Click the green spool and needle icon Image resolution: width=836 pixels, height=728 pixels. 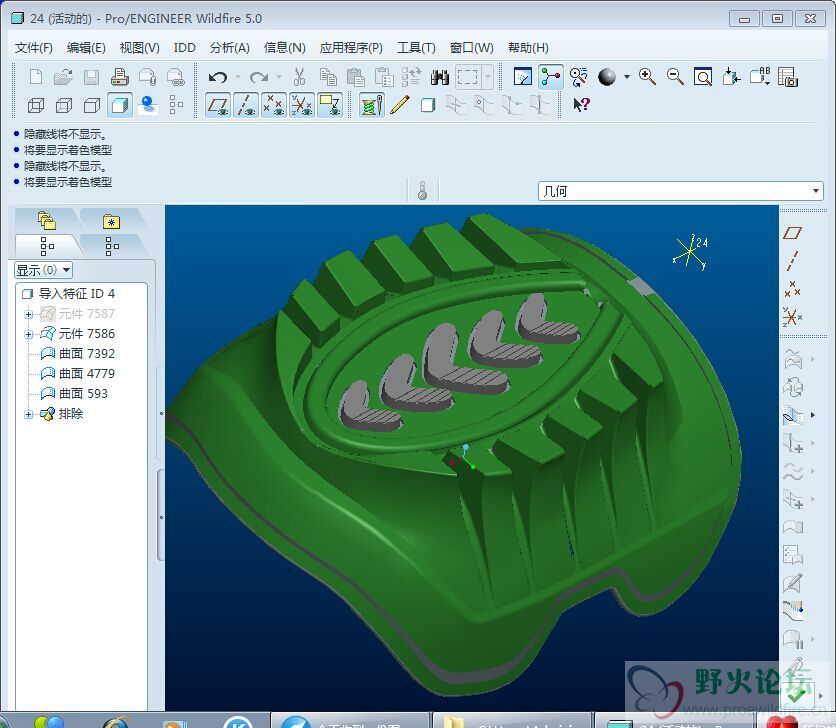coord(372,105)
